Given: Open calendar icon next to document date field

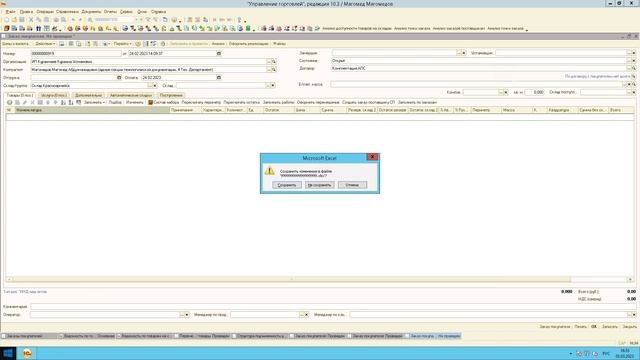Looking at the screenshot, I should 219,53.
